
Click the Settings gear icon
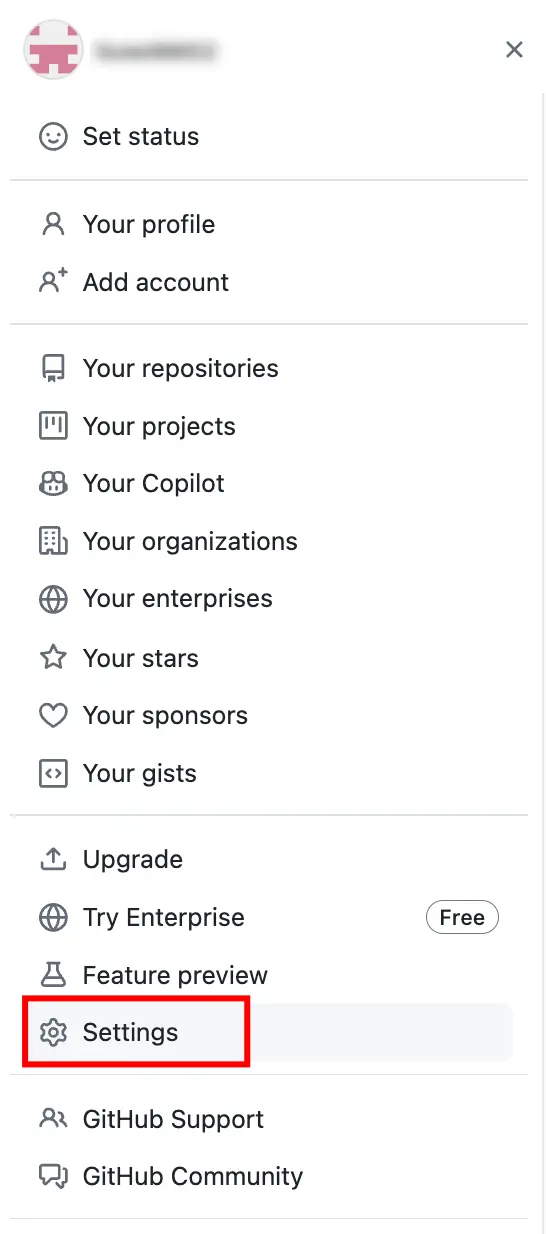(53, 1032)
